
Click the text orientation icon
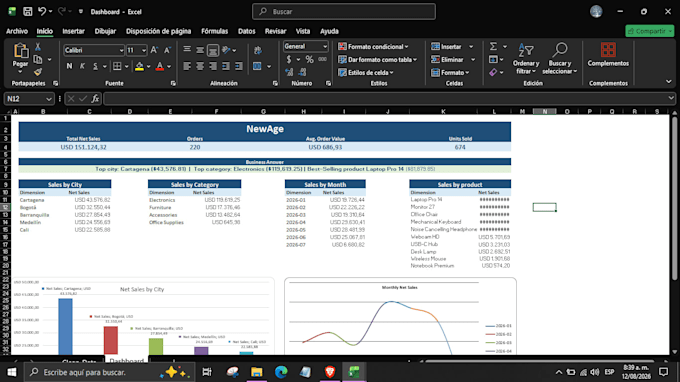point(226,50)
